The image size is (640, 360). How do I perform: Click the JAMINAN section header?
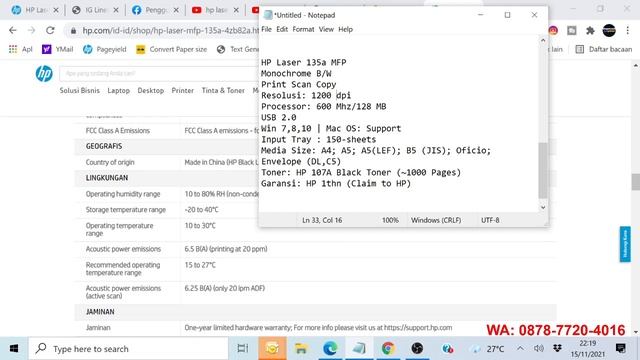coord(100,312)
